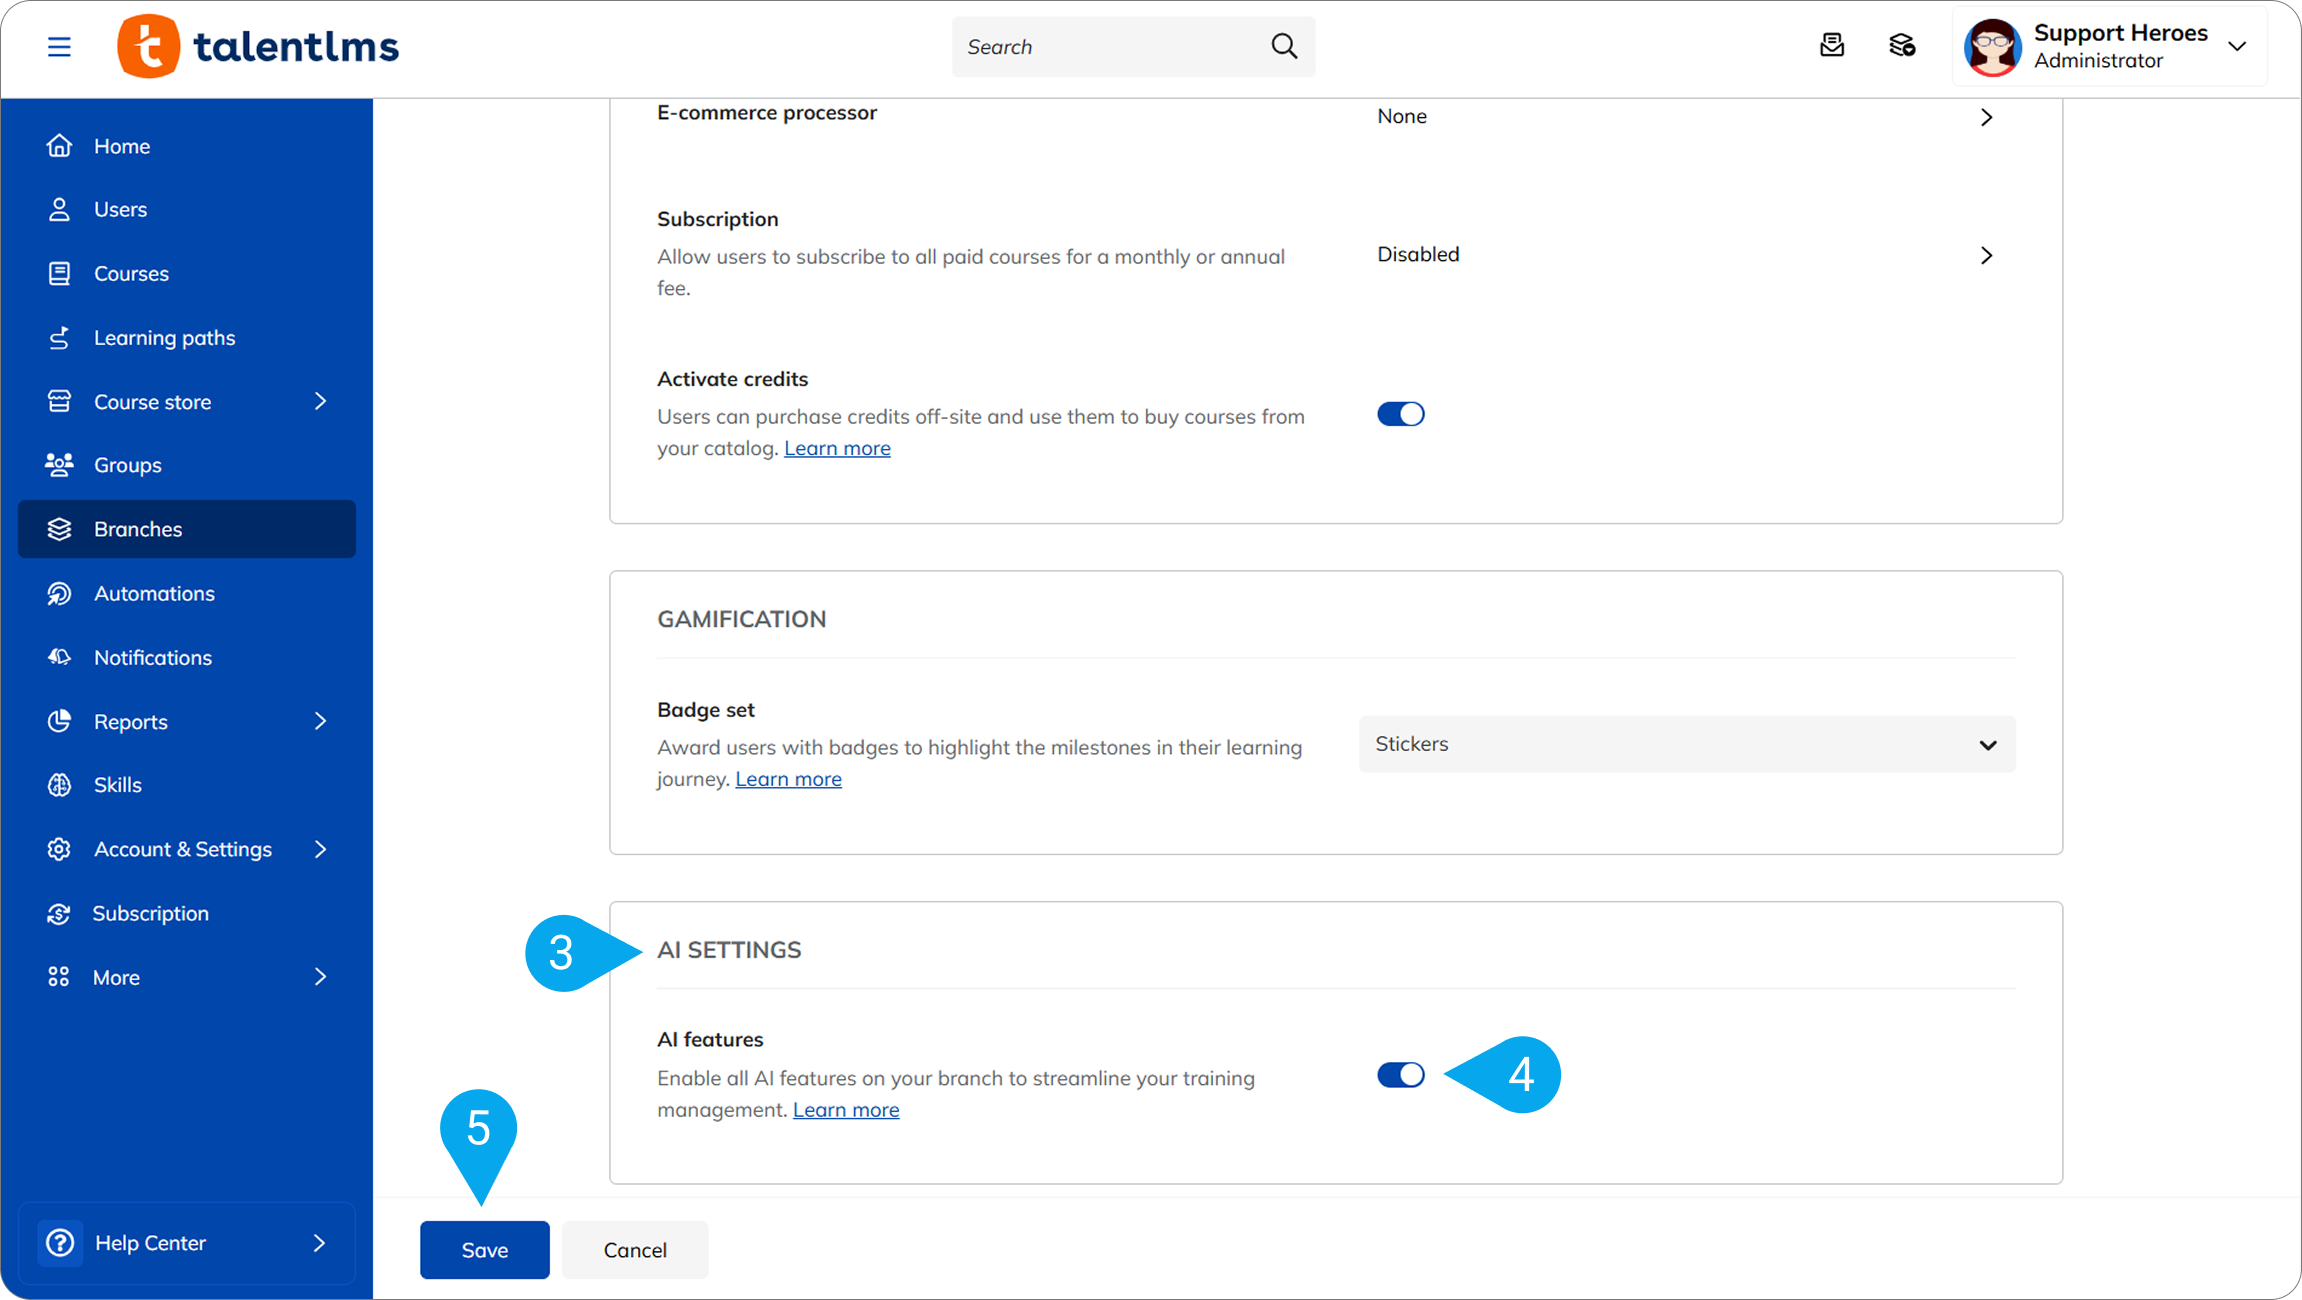Open the Automations menu item
The height and width of the screenshot is (1300, 2302).
pos(154,593)
